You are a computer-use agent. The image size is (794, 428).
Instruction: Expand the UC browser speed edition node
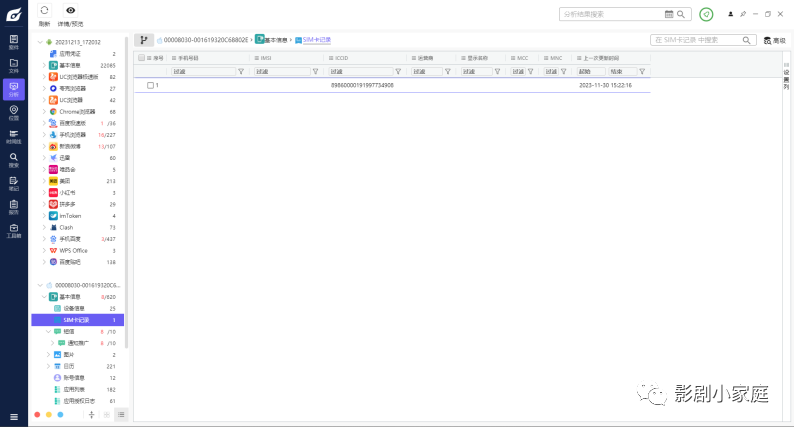pyautogui.click(x=44, y=77)
